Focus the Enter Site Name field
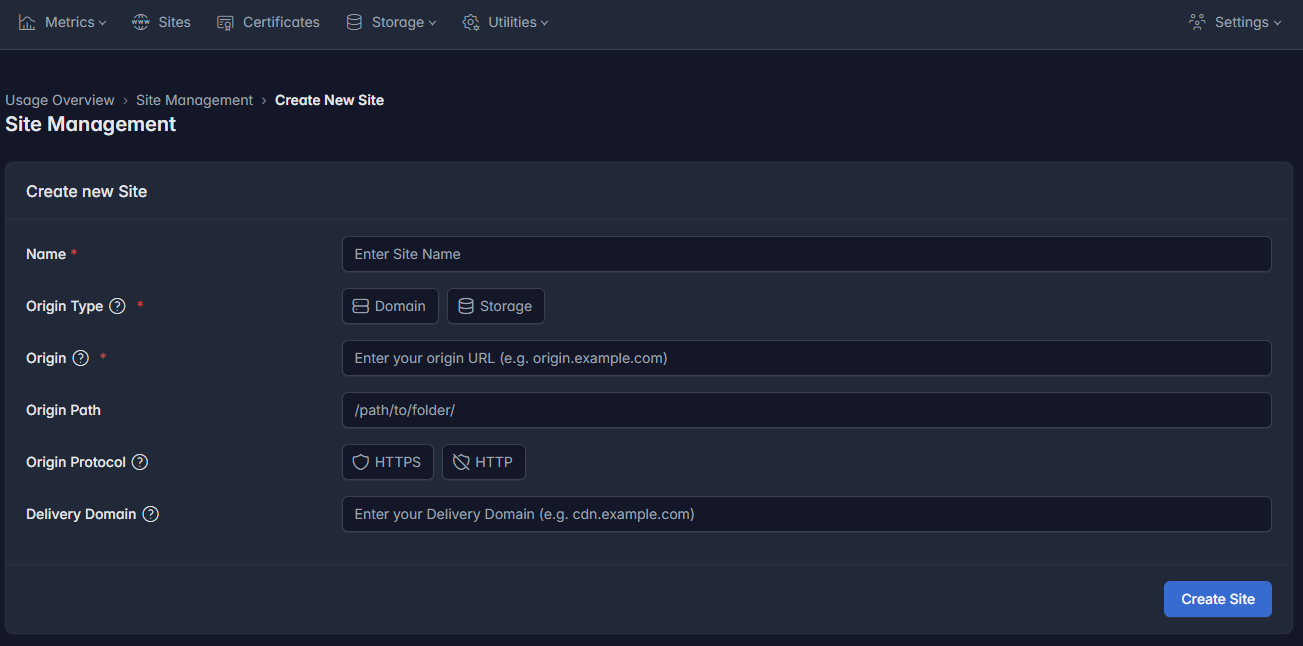Viewport: 1303px width, 646px height. [x=807, y=254]
